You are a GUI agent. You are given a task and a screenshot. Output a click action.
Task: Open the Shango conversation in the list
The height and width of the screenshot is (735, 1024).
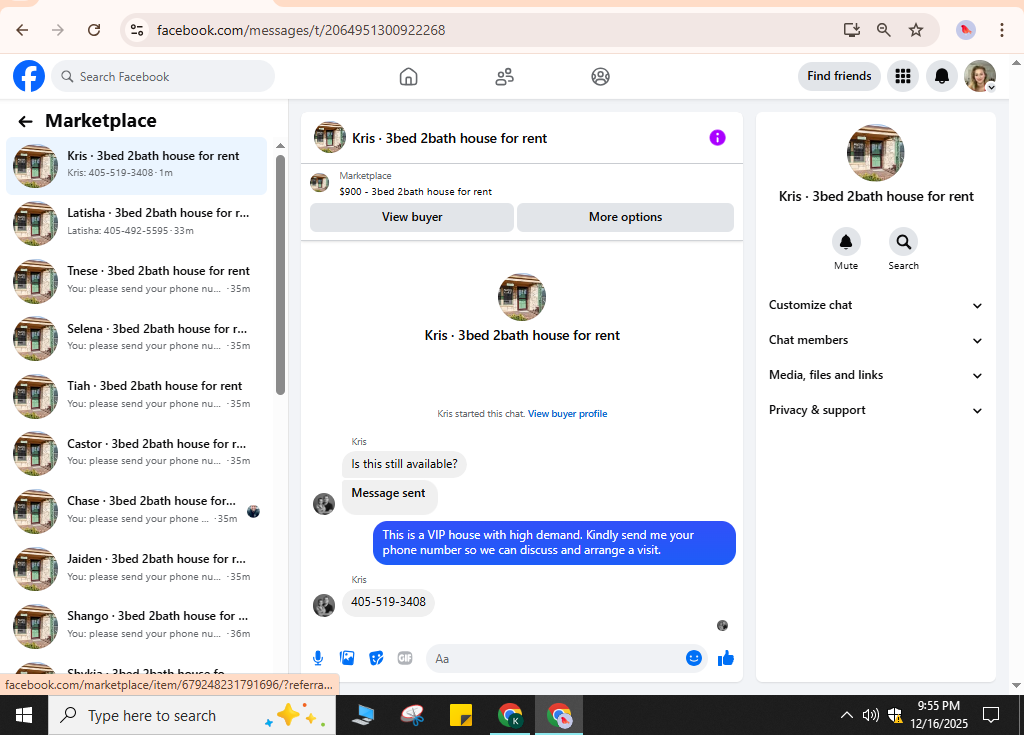click(136, 626)
